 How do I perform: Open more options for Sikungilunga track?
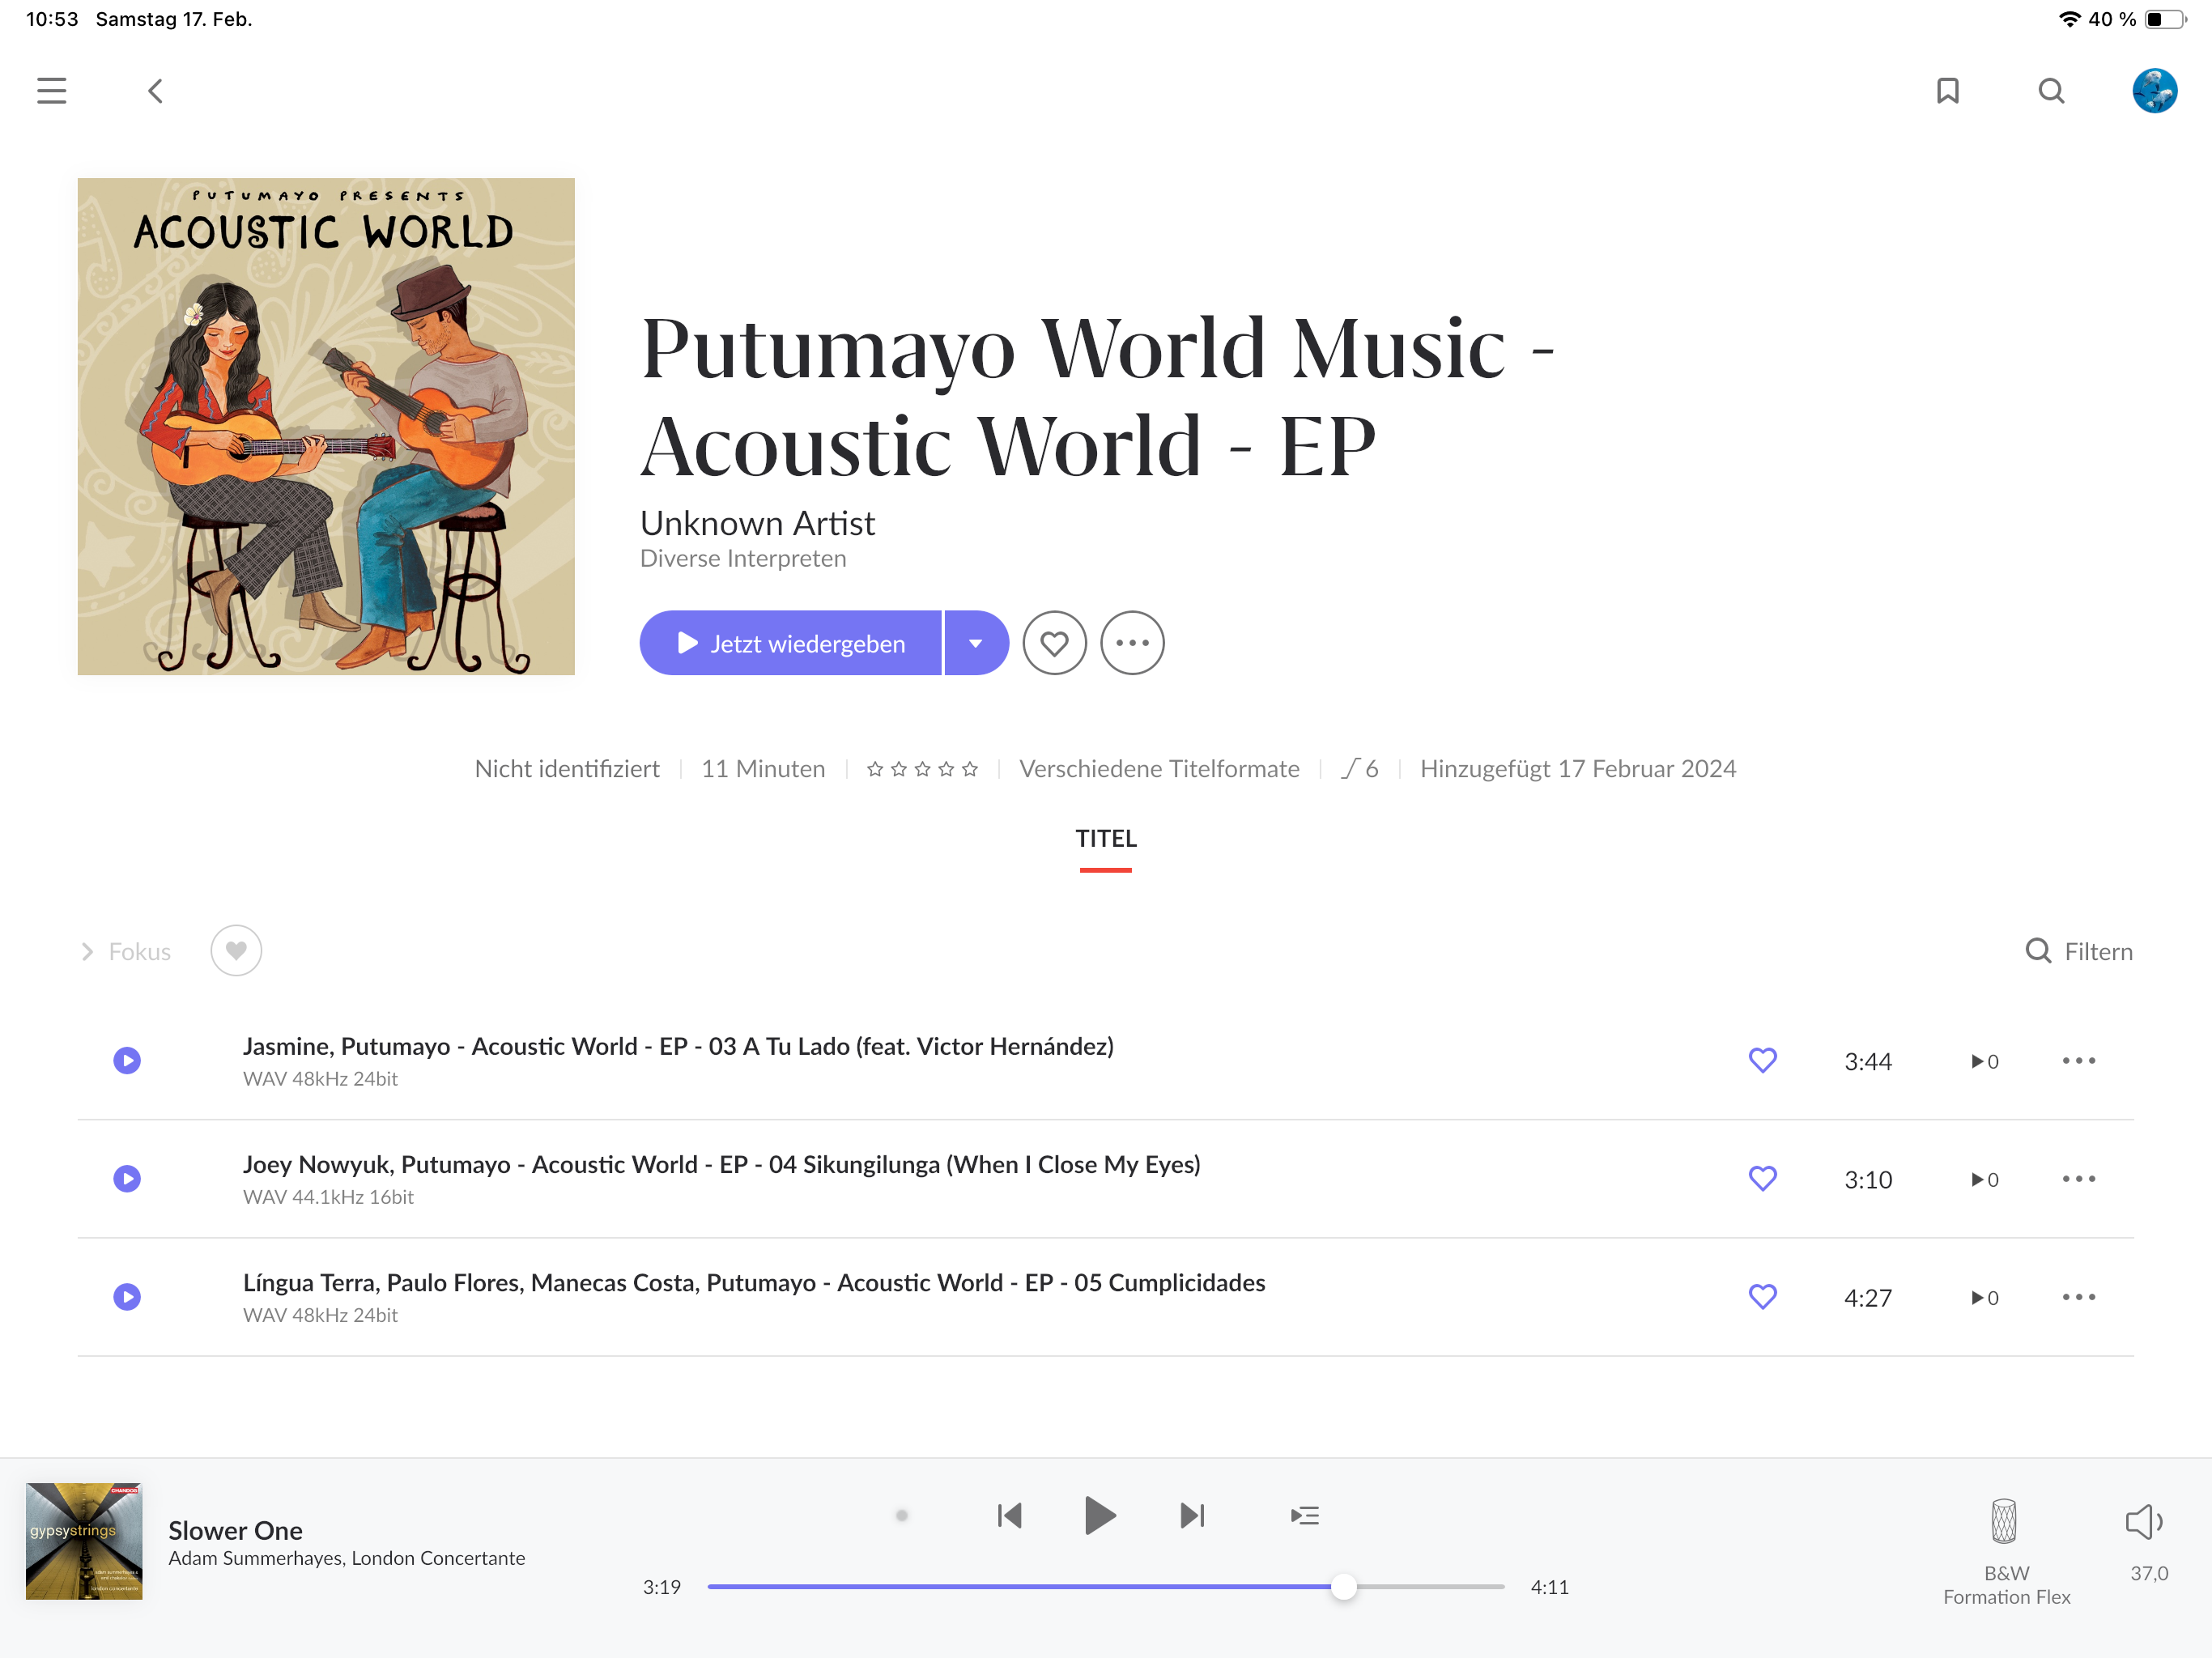click(x=2079, y=1178)
